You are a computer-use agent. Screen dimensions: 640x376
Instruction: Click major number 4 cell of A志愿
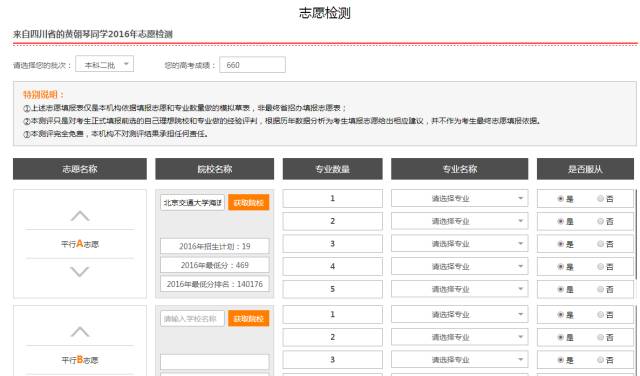[x=333, y=267]
